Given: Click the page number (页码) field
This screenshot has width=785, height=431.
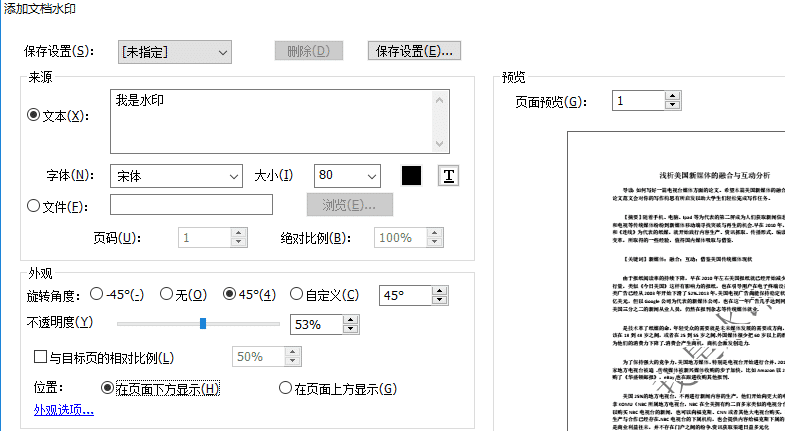Looking at the screenshot, I should coord(204,238).
